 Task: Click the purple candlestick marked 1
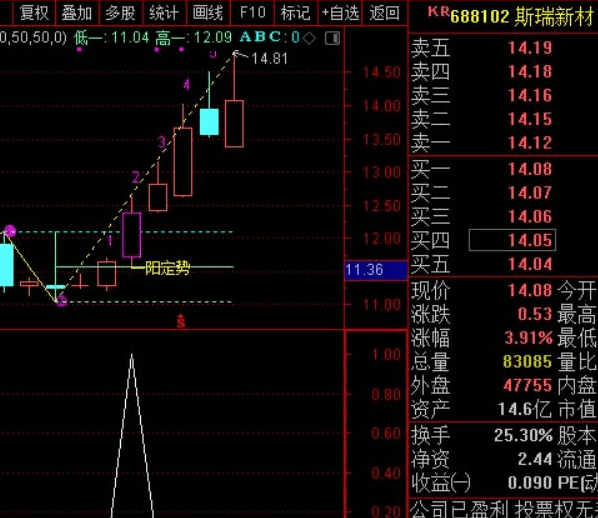click(x=132, y=235)
